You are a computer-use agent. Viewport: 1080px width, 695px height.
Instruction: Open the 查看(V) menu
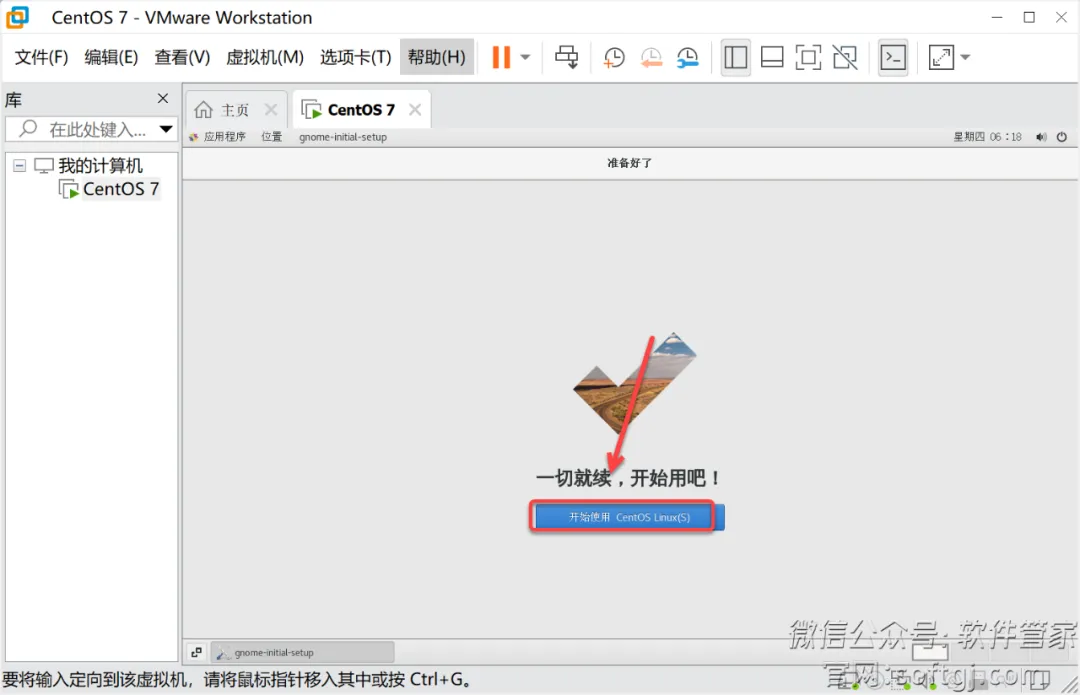pyautogui.click(x=182, y=57)
